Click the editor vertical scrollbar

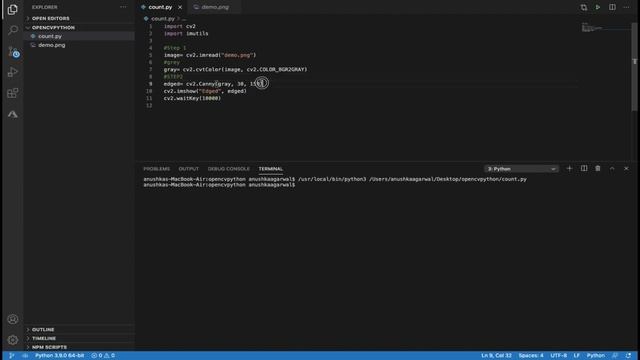(x=634, y=67)
